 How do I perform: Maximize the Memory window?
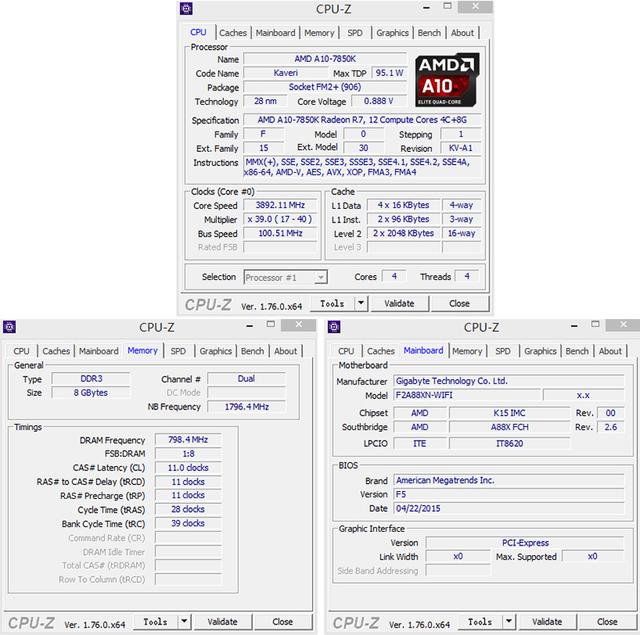[x=270, y=324]
